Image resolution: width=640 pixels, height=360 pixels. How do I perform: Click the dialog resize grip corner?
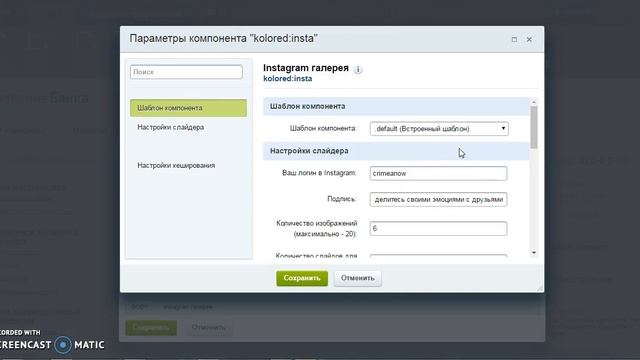pos(540,289)
